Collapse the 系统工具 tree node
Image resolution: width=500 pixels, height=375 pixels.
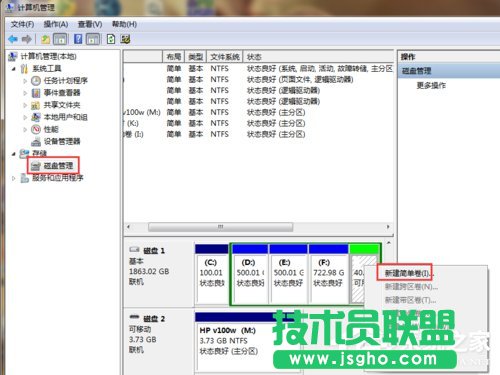tap(14, 69)
